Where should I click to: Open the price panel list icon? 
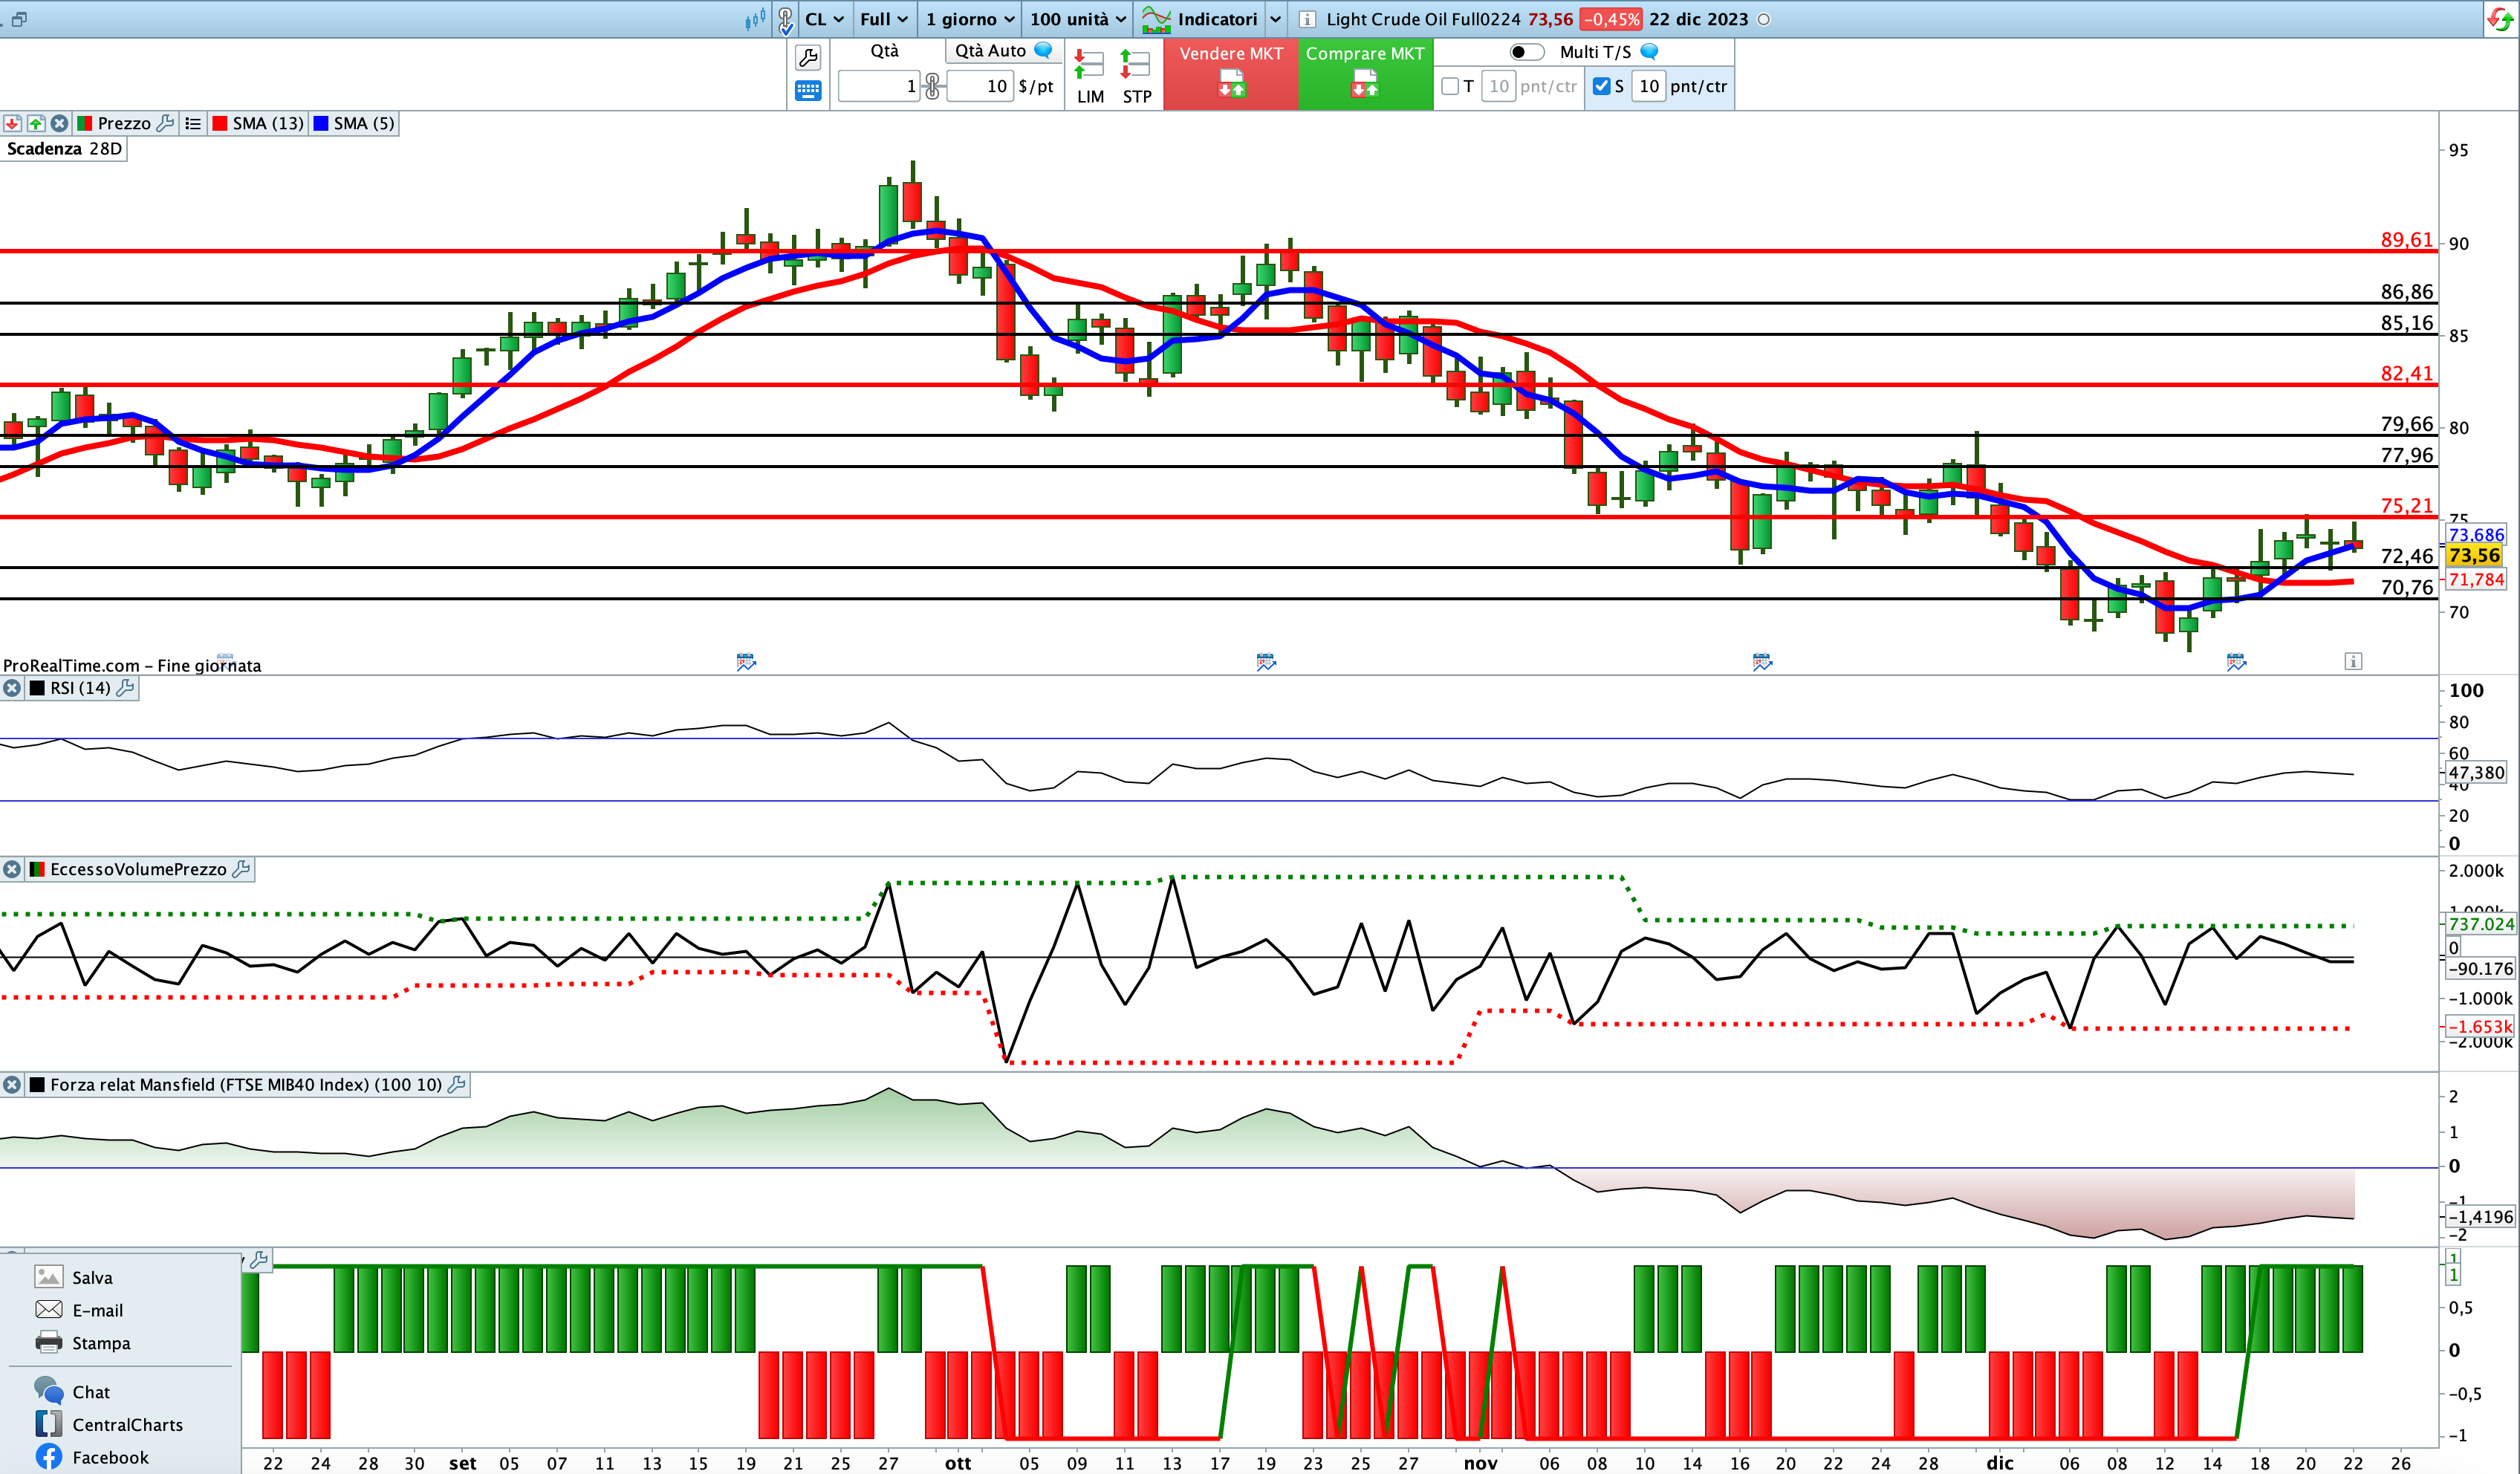[x=193, y=123]
